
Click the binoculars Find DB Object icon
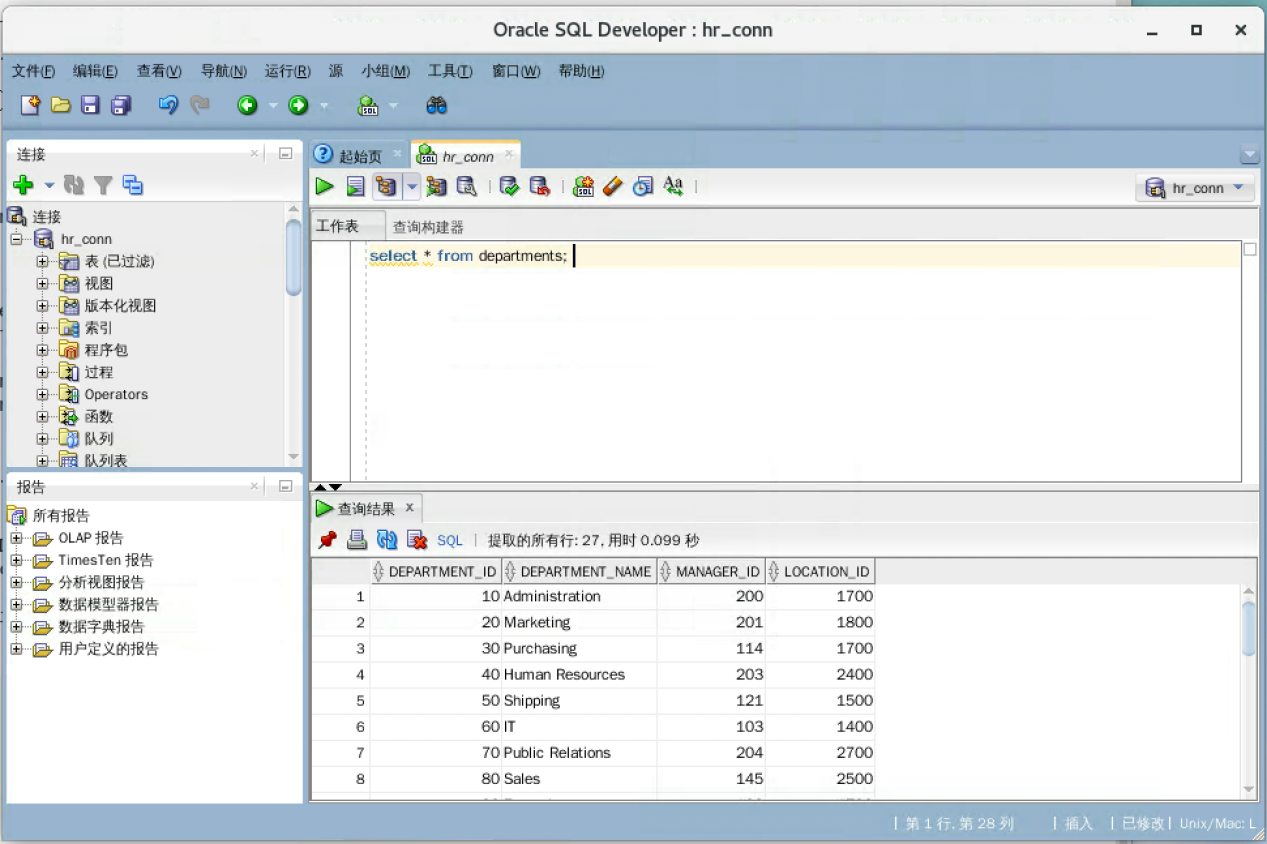tap(436, 105)
